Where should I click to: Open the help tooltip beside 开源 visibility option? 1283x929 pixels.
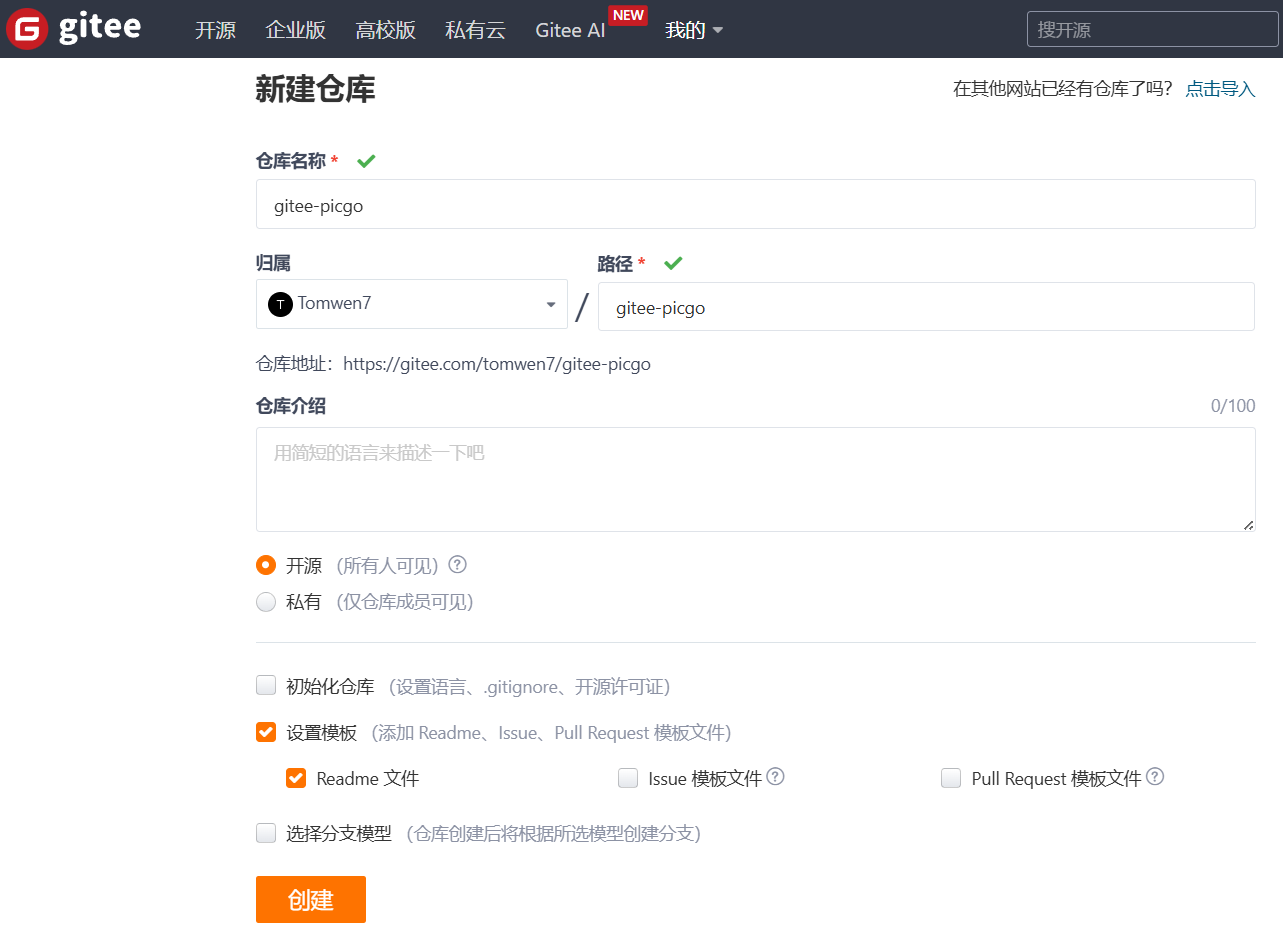(x=457, y=566)
